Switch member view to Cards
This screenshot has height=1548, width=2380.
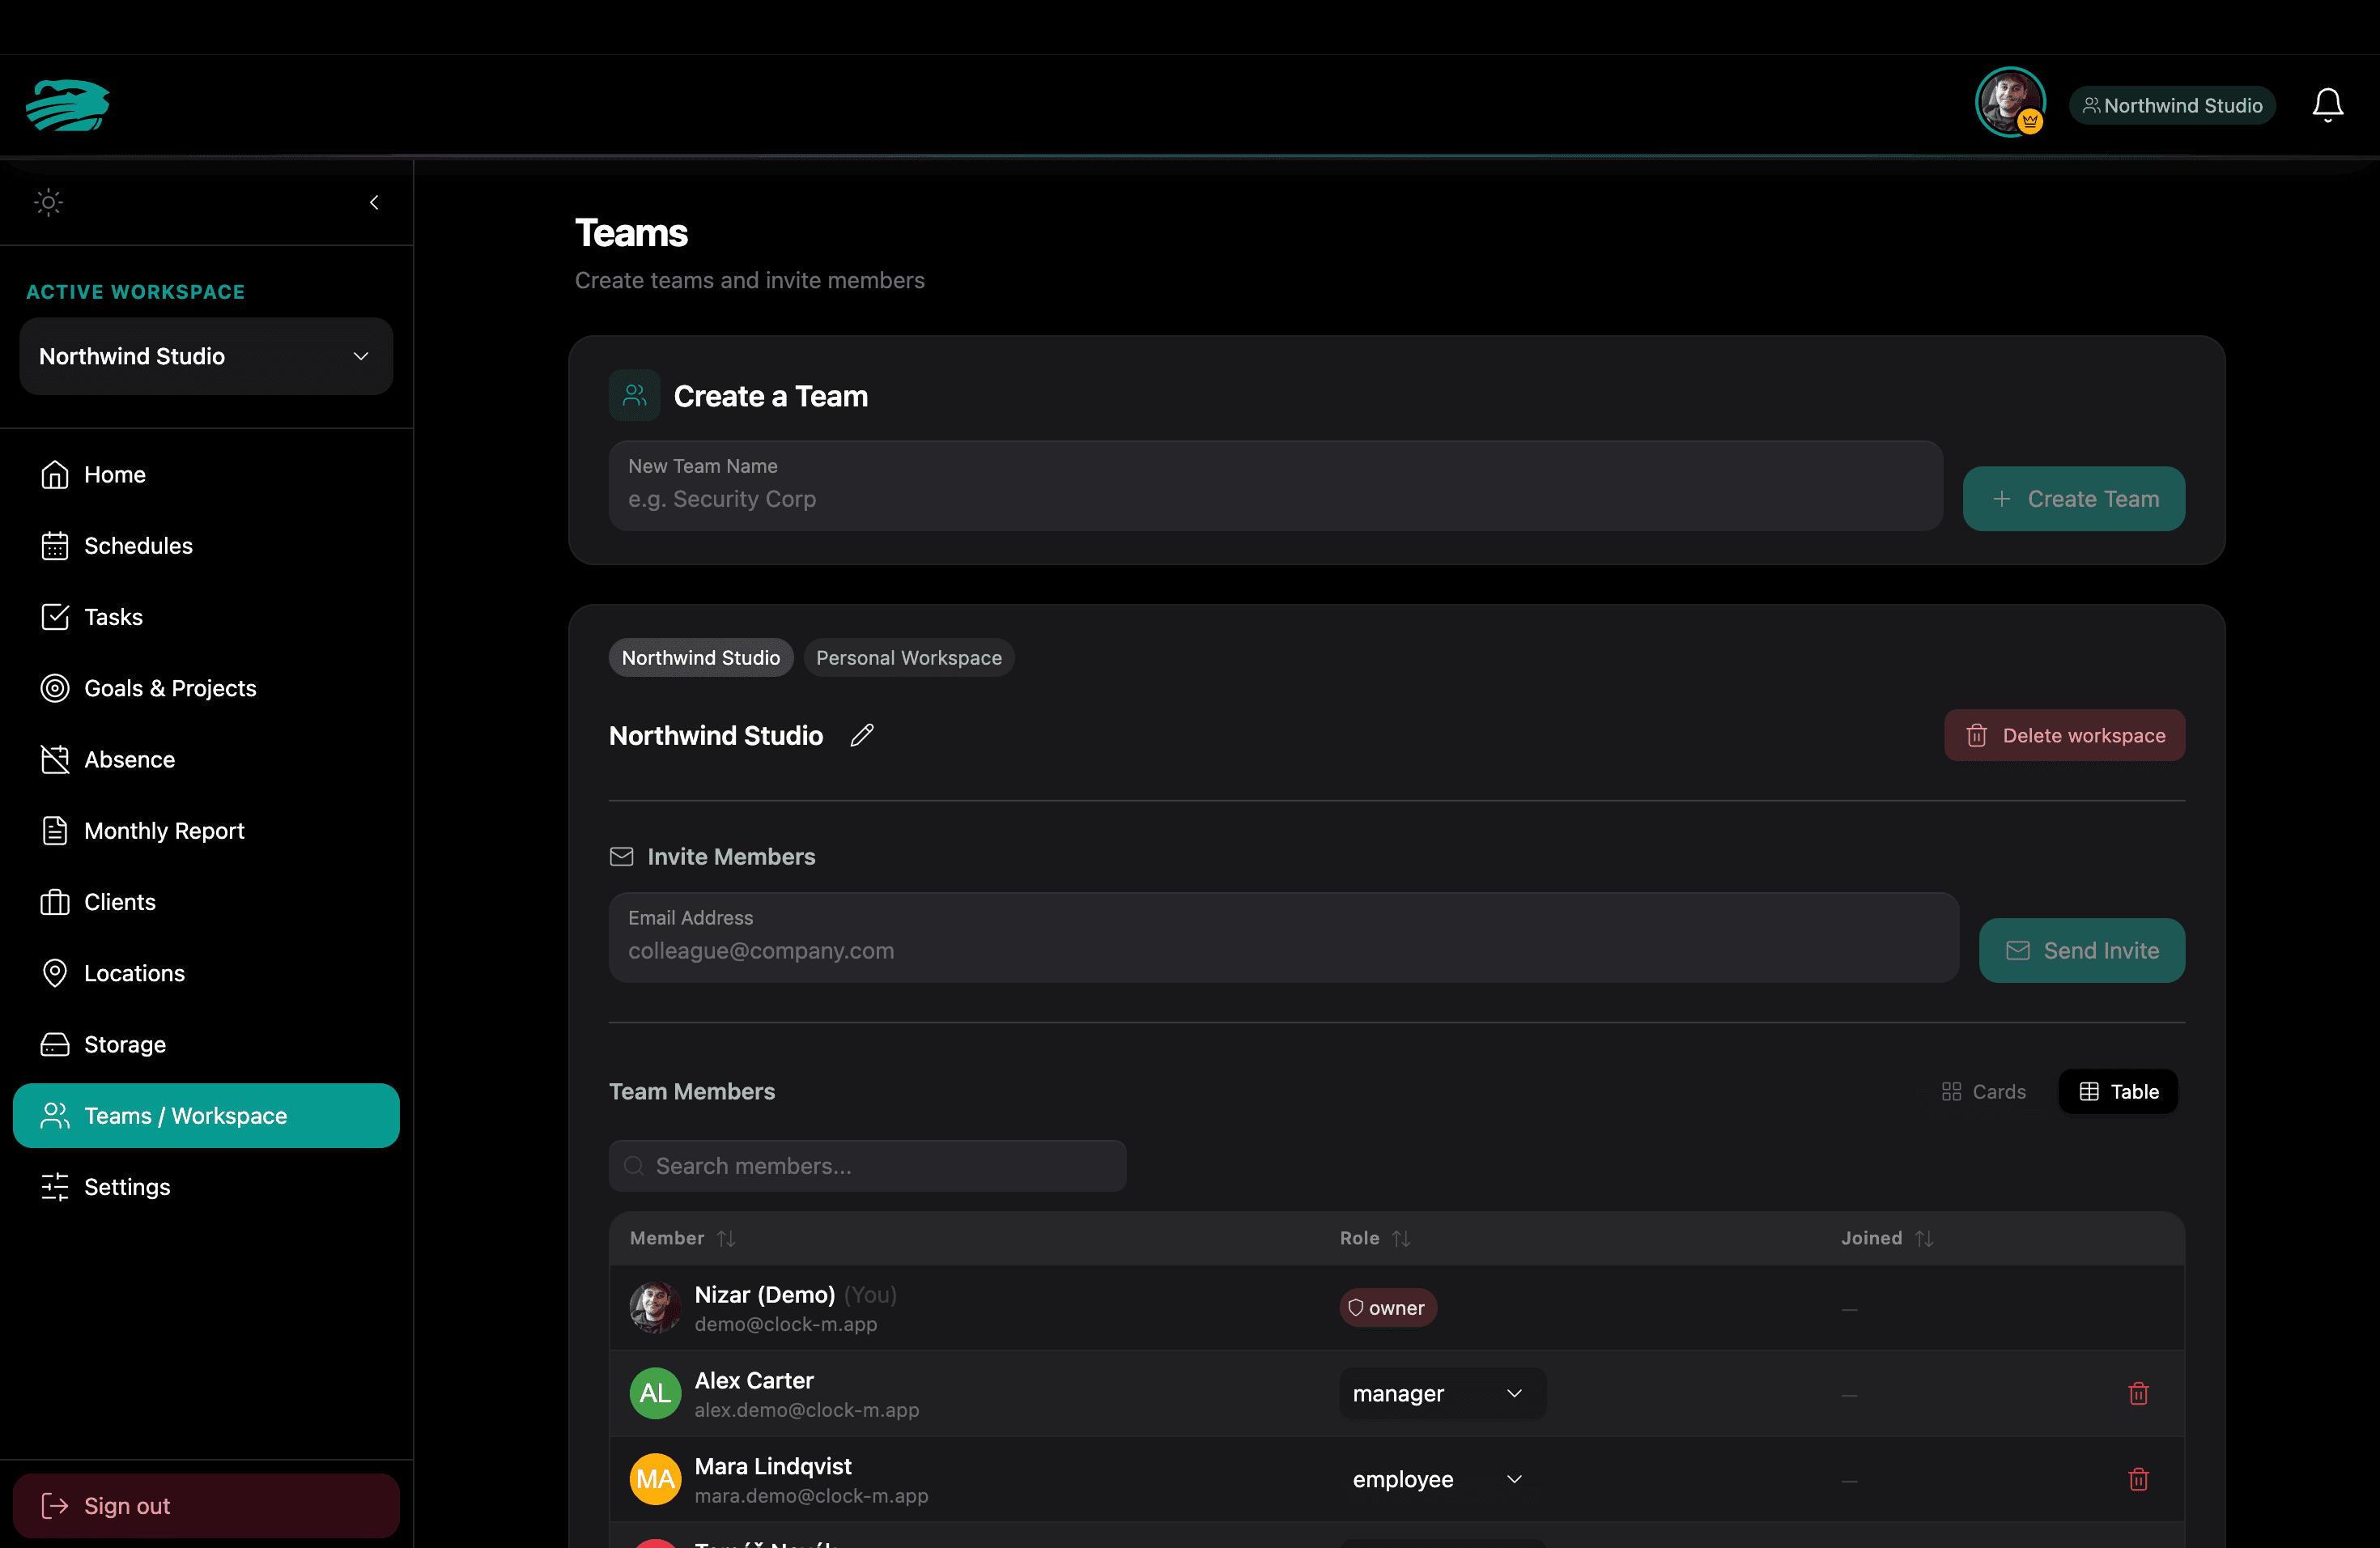tap(1983, 1091)
